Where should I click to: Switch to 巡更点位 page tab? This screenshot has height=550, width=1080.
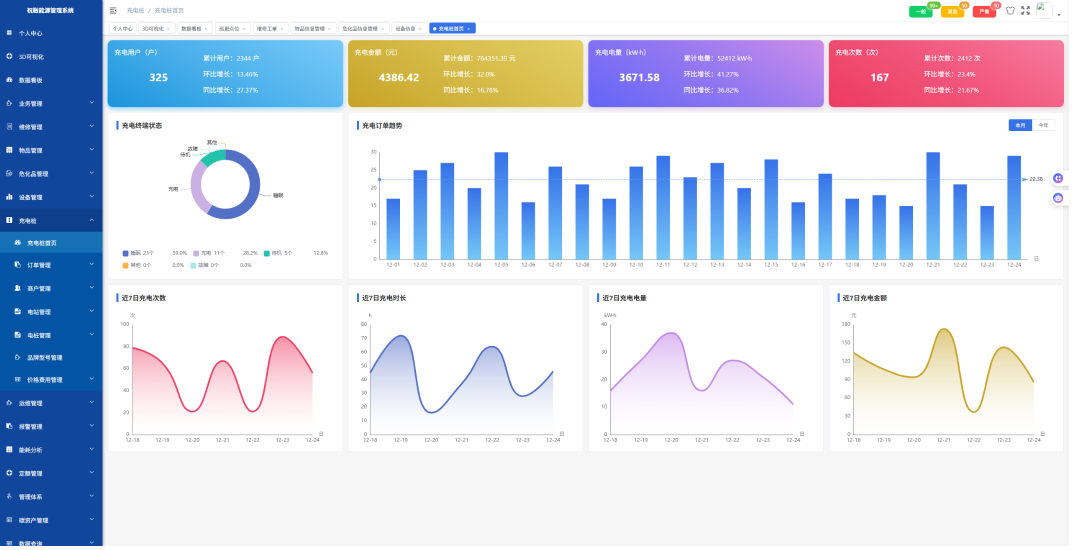[233, 28]
